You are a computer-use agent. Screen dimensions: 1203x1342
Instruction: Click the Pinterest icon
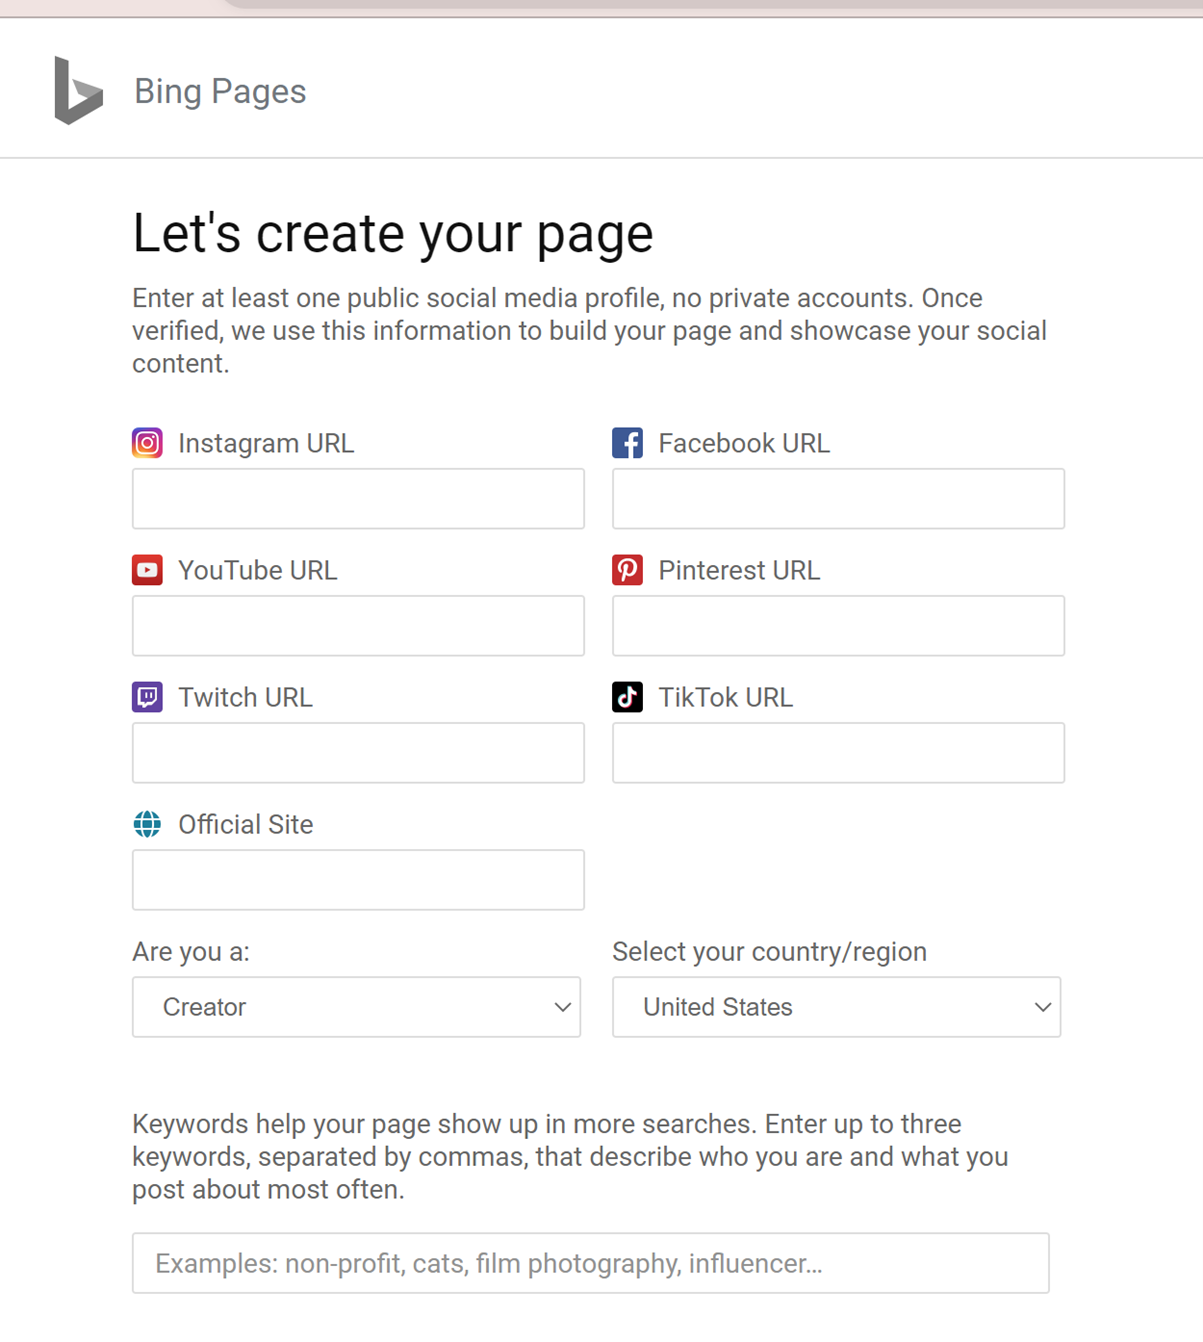tap(627, 570)
